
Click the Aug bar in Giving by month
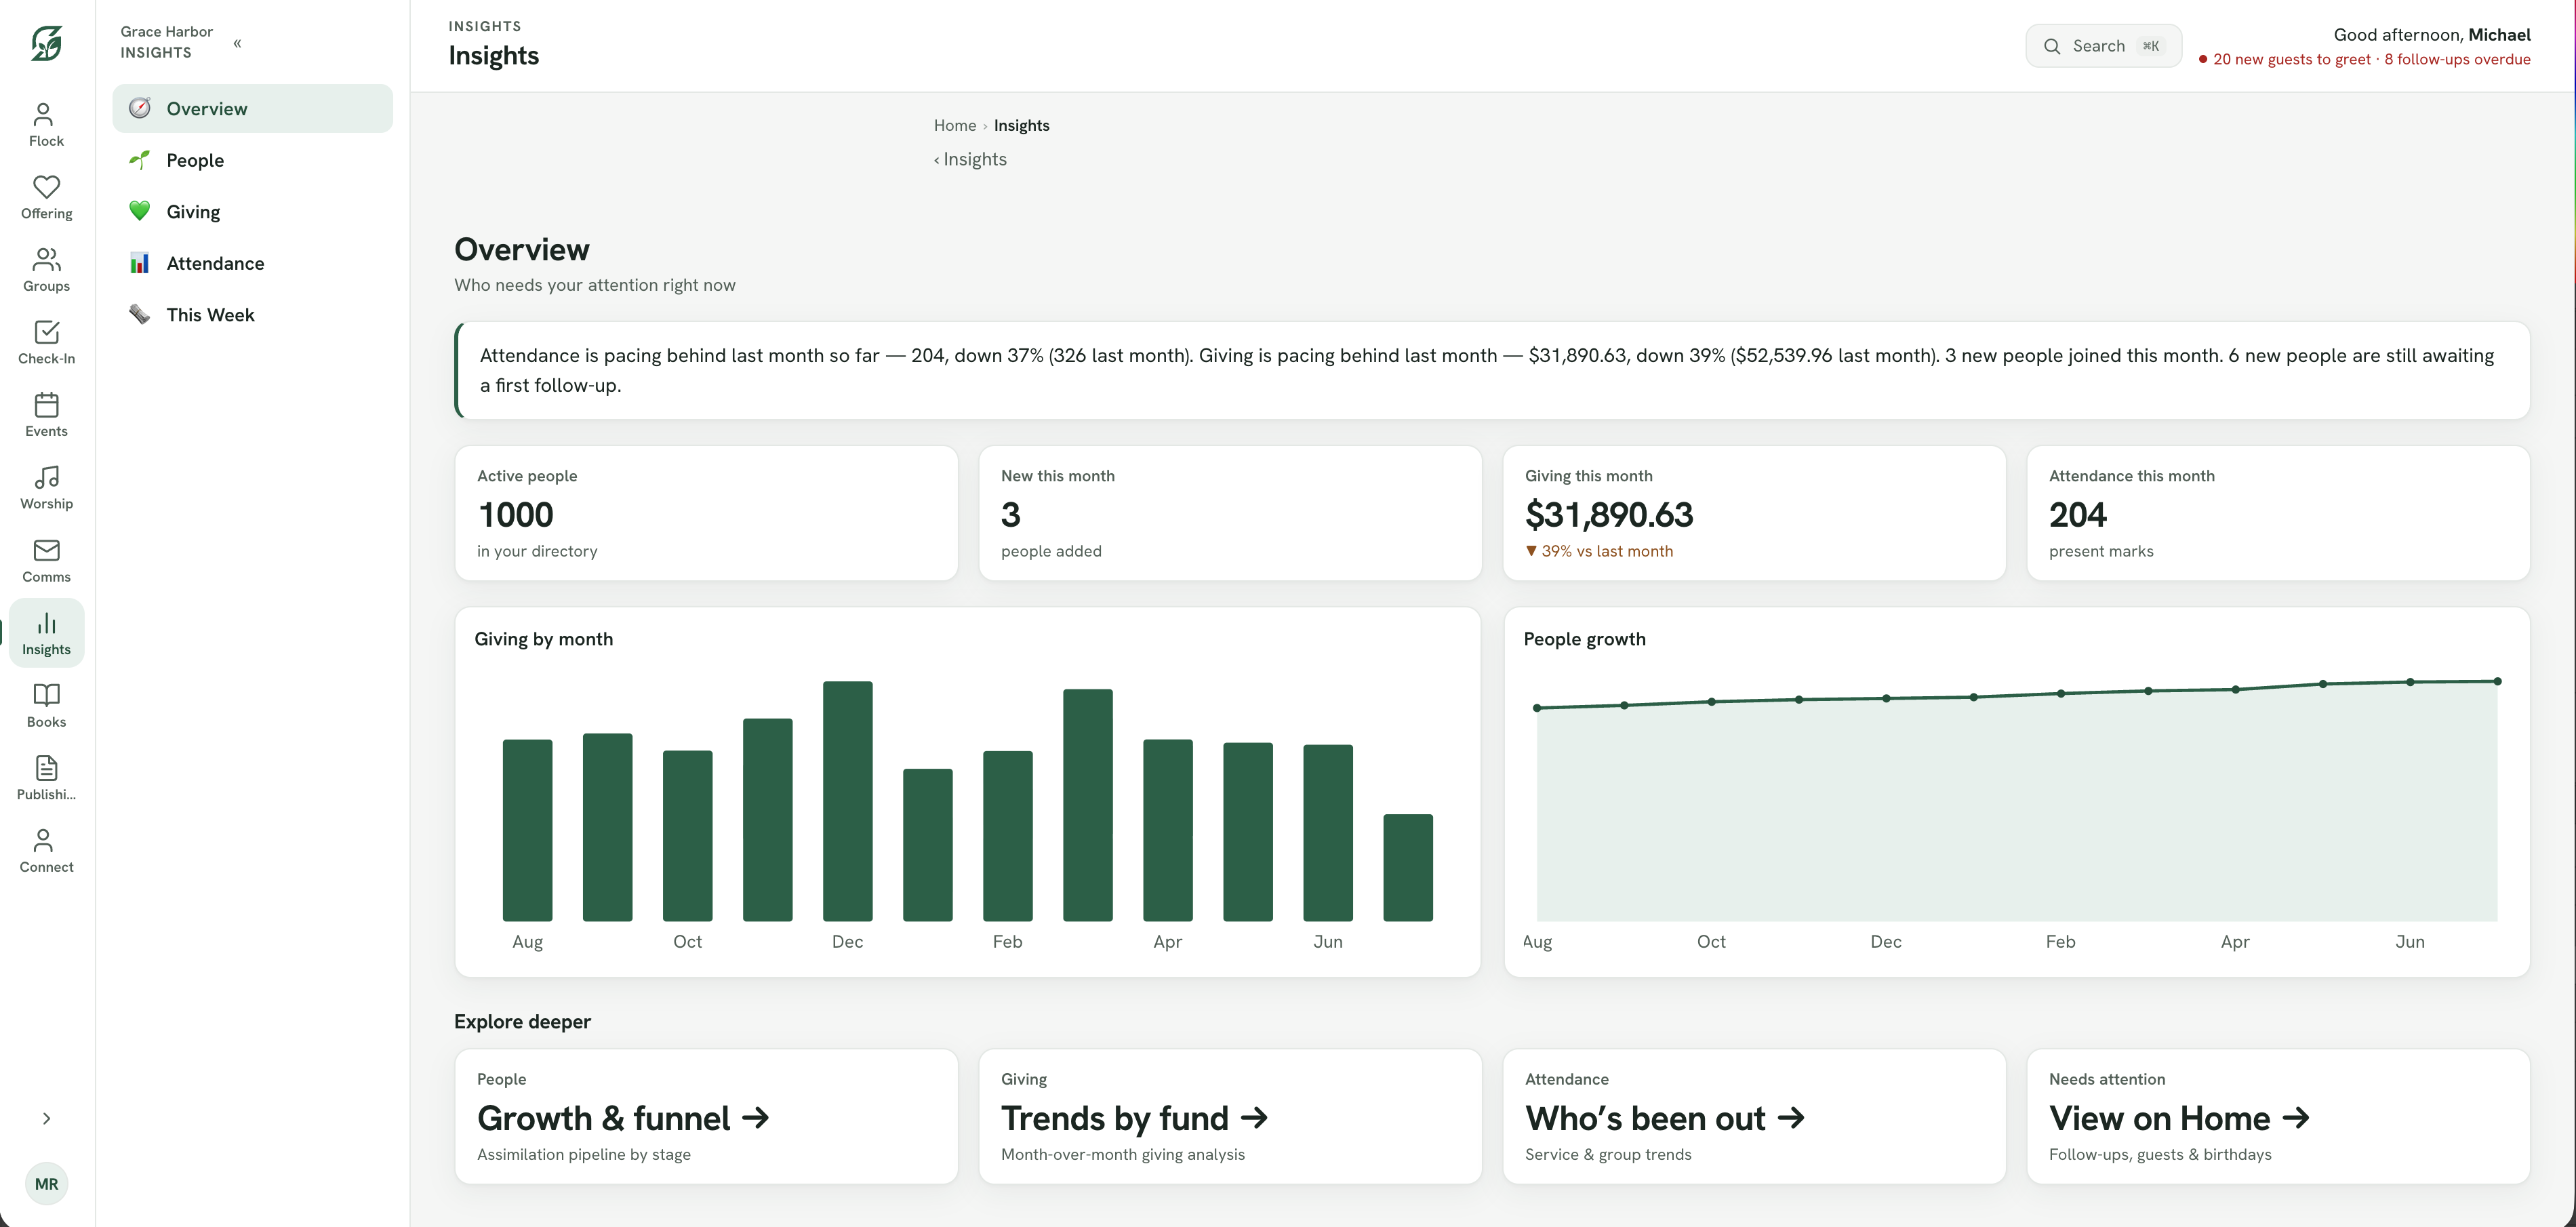(x=527, y=830)
